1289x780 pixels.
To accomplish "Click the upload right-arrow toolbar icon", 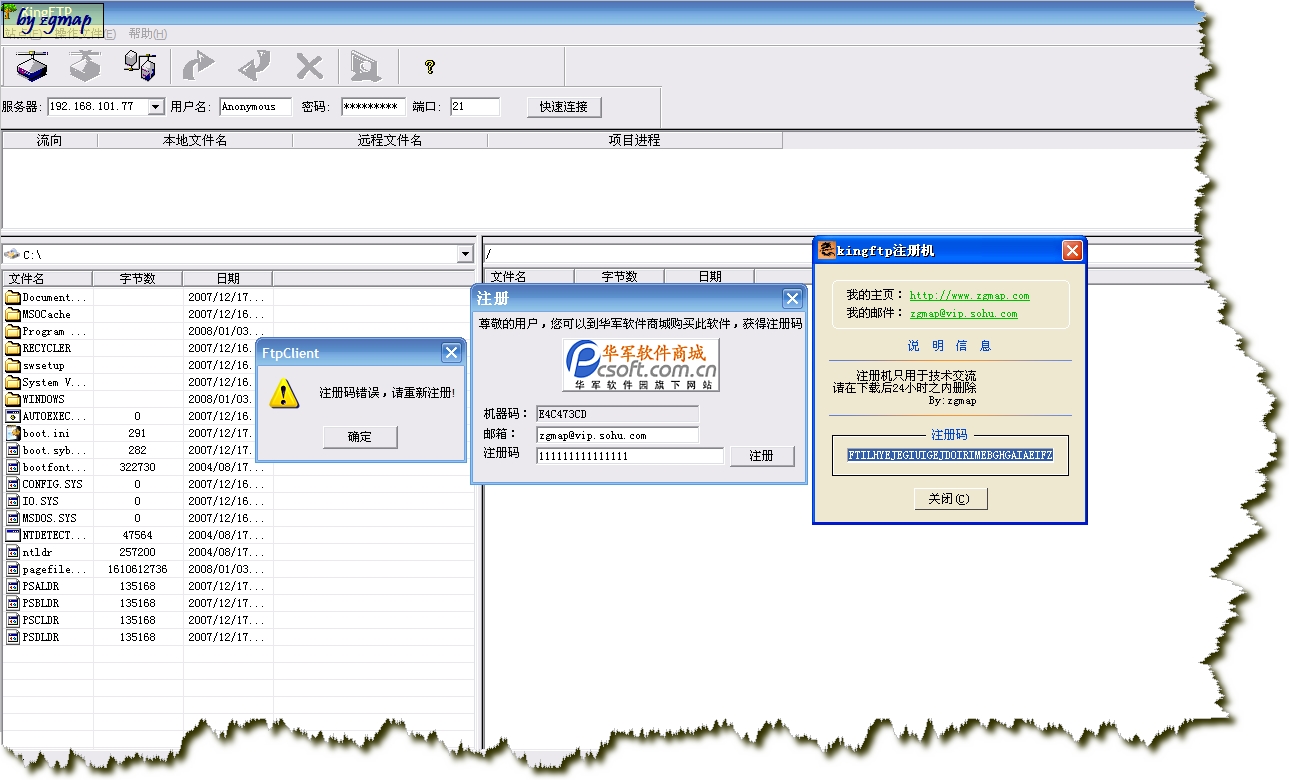I will click(x=198, y=67).
